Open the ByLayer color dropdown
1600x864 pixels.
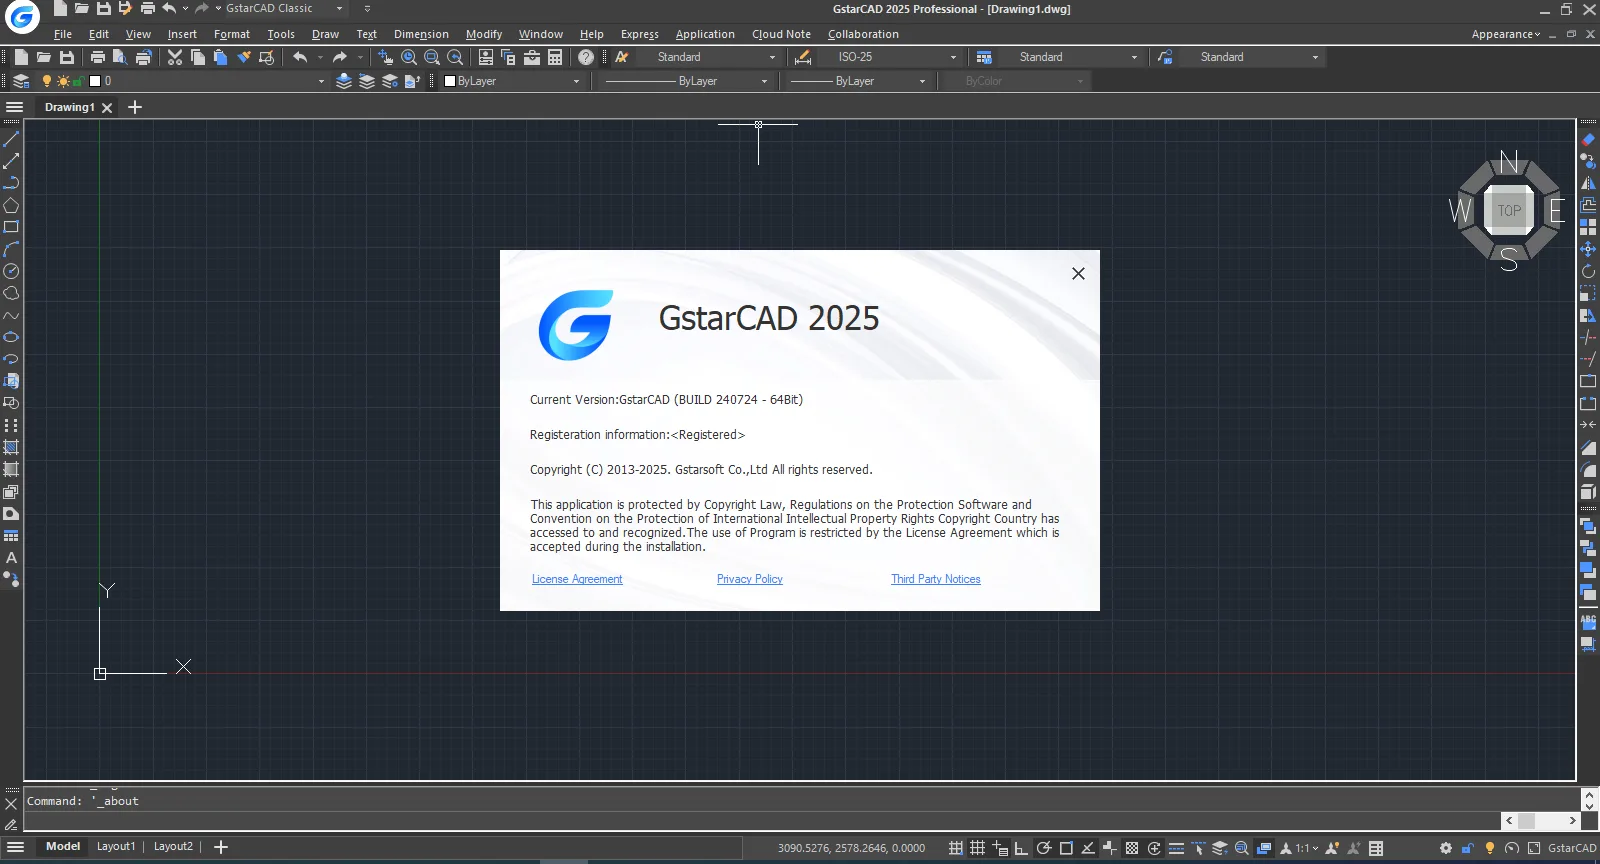coord(576,81)
